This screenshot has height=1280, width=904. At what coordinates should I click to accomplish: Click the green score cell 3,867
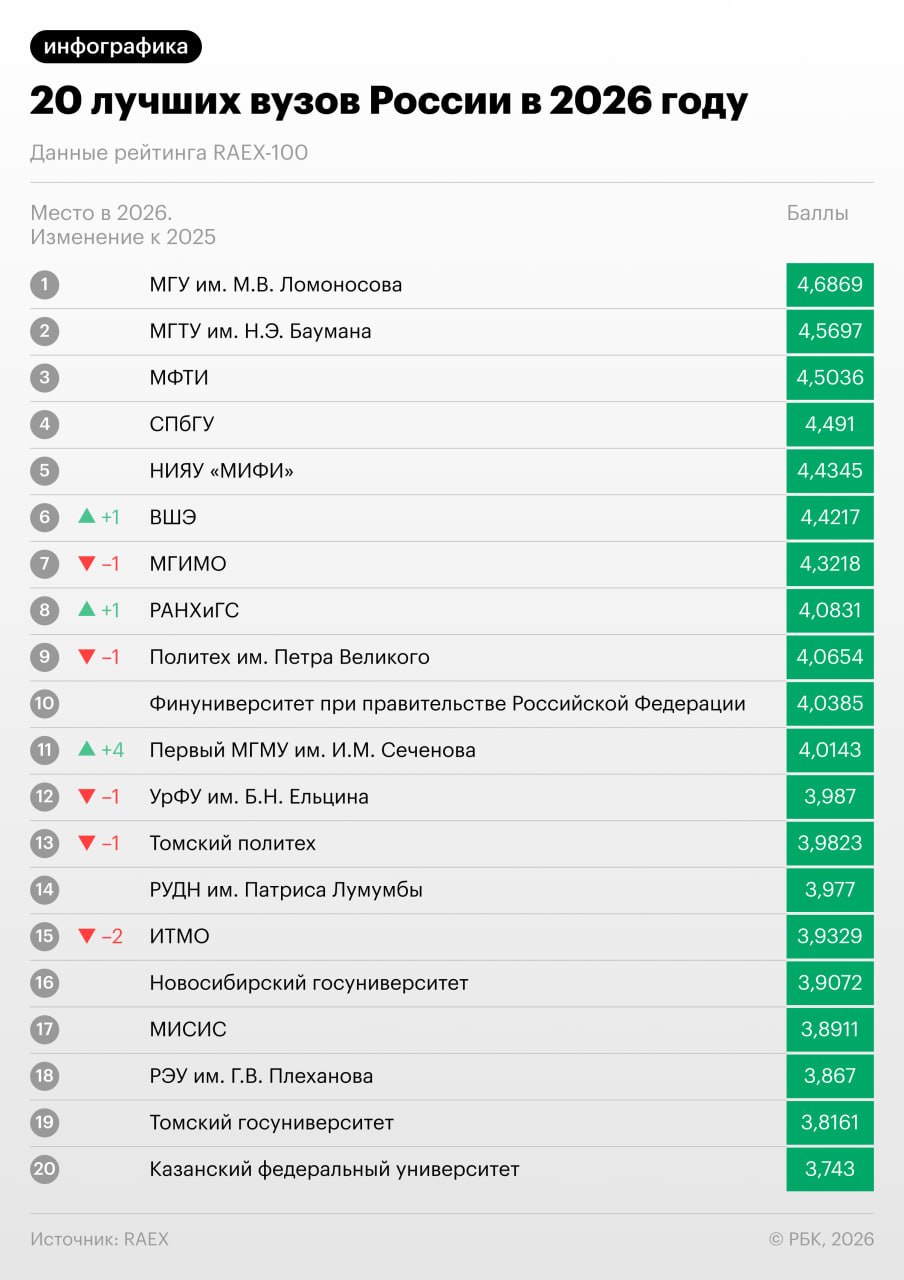pos(830,1076)
